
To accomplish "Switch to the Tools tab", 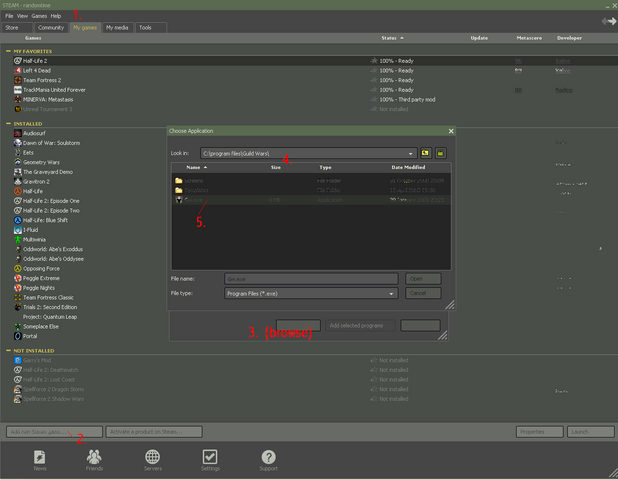I will coord(151,28).
